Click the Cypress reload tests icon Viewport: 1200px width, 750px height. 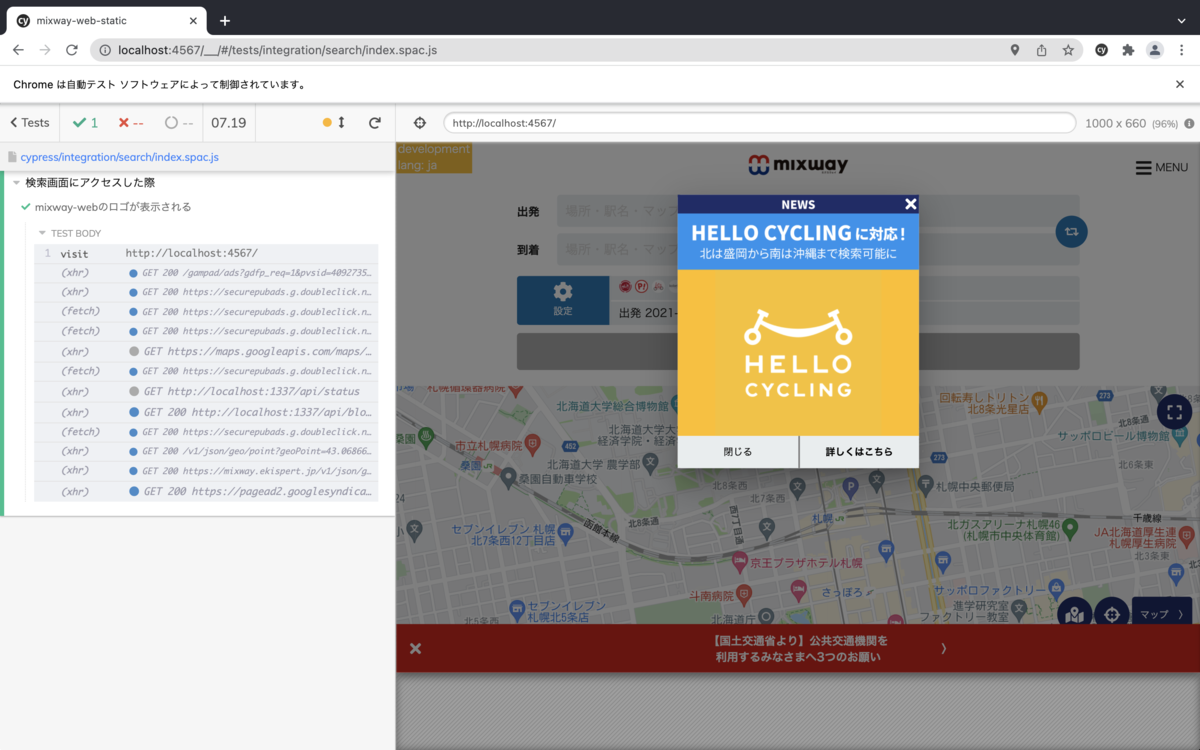coord(375,123)
